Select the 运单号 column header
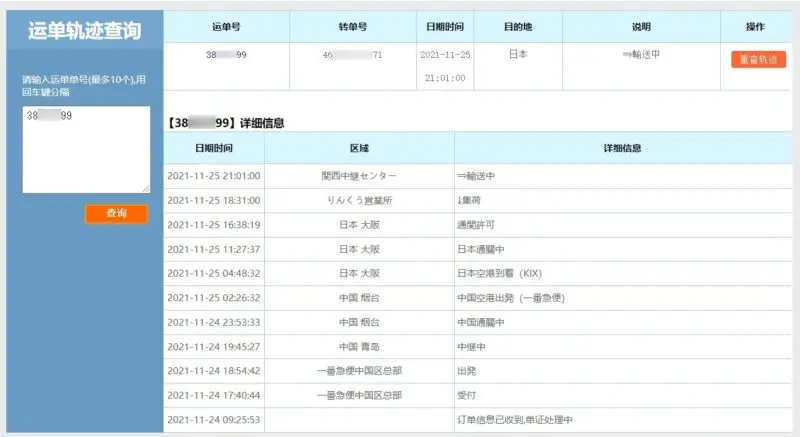Image resolution: width=800 pixels, height=437 pixels. [226, 27]
